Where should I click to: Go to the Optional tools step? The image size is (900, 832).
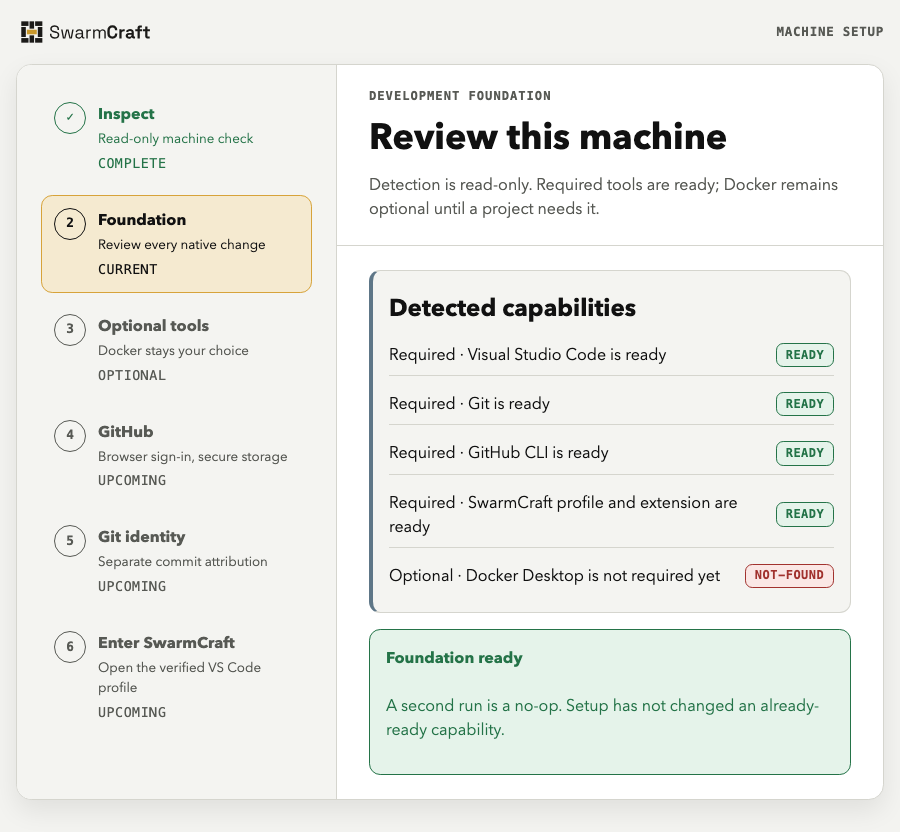coord(176,349)
